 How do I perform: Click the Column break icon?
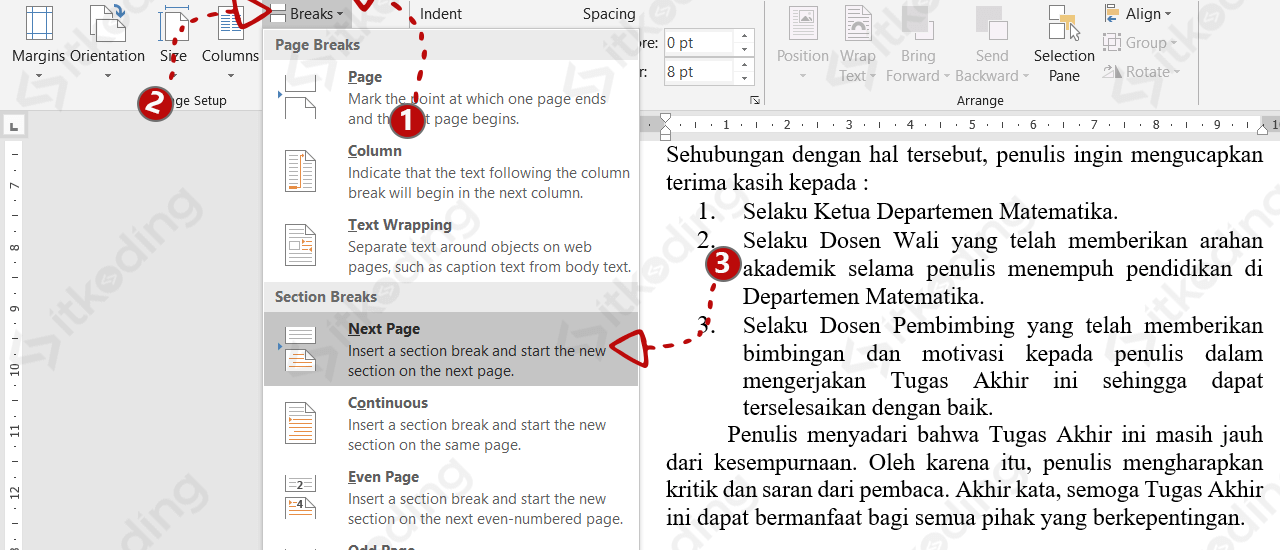[300, 171]
